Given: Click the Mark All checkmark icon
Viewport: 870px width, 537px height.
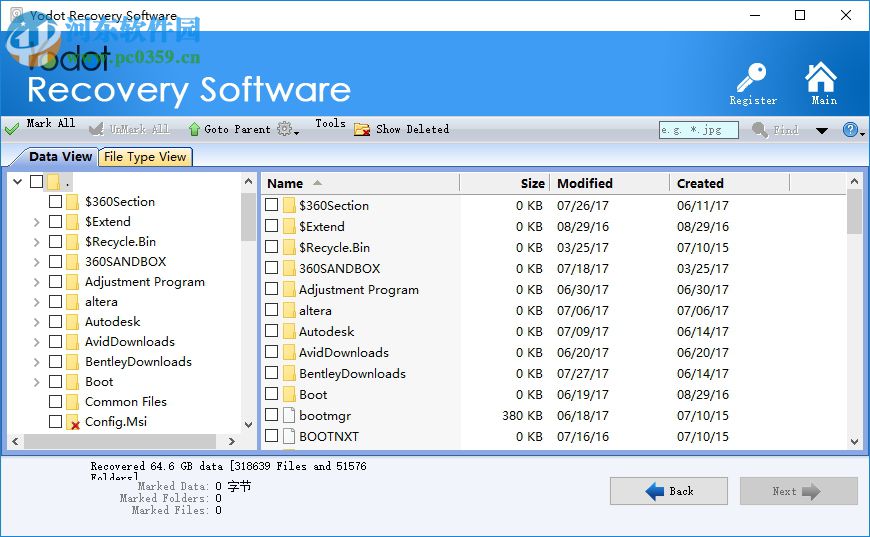Looking at the screenshot, I should click(x=12, y=129).
